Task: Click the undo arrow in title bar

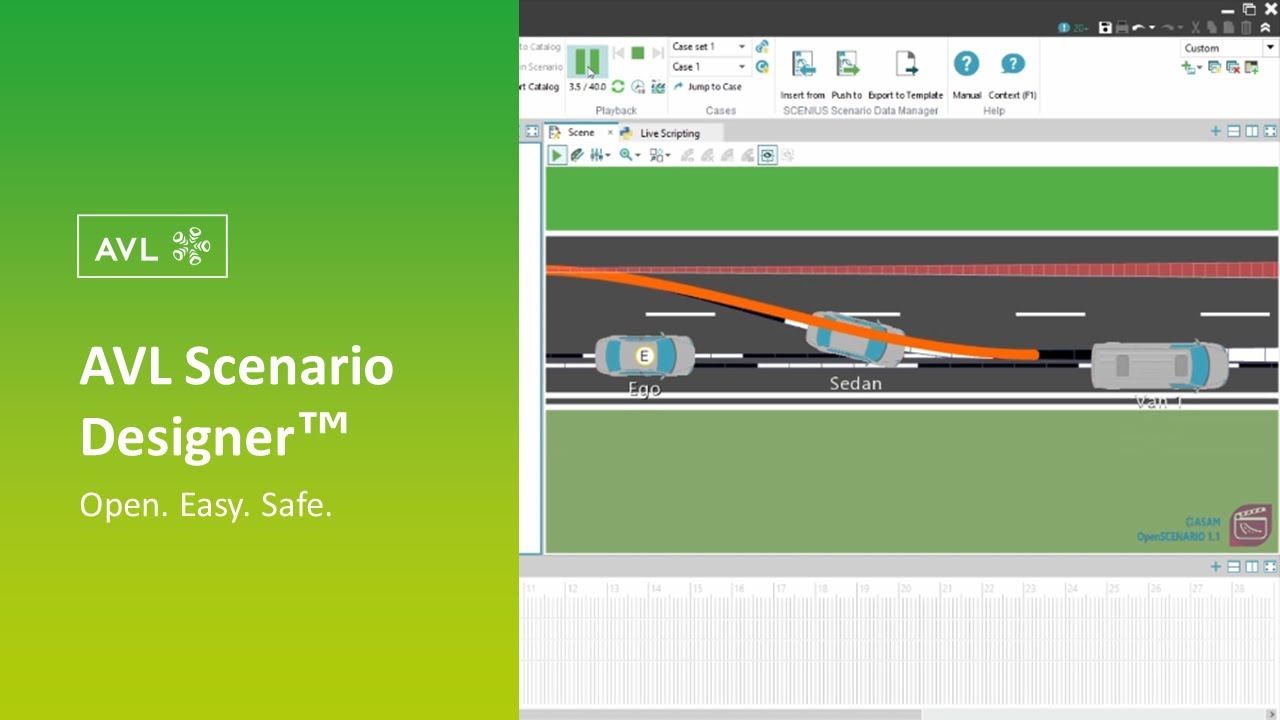Action: pos(1139,28)
